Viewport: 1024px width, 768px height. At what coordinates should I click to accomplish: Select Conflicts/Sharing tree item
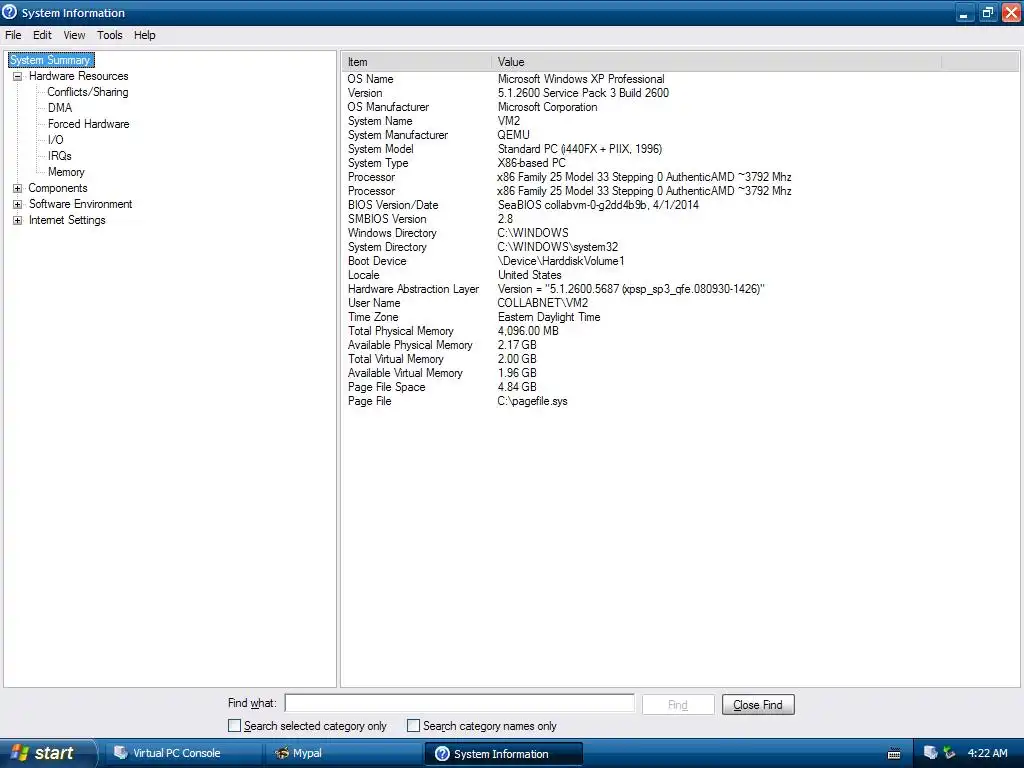(88, 92)
